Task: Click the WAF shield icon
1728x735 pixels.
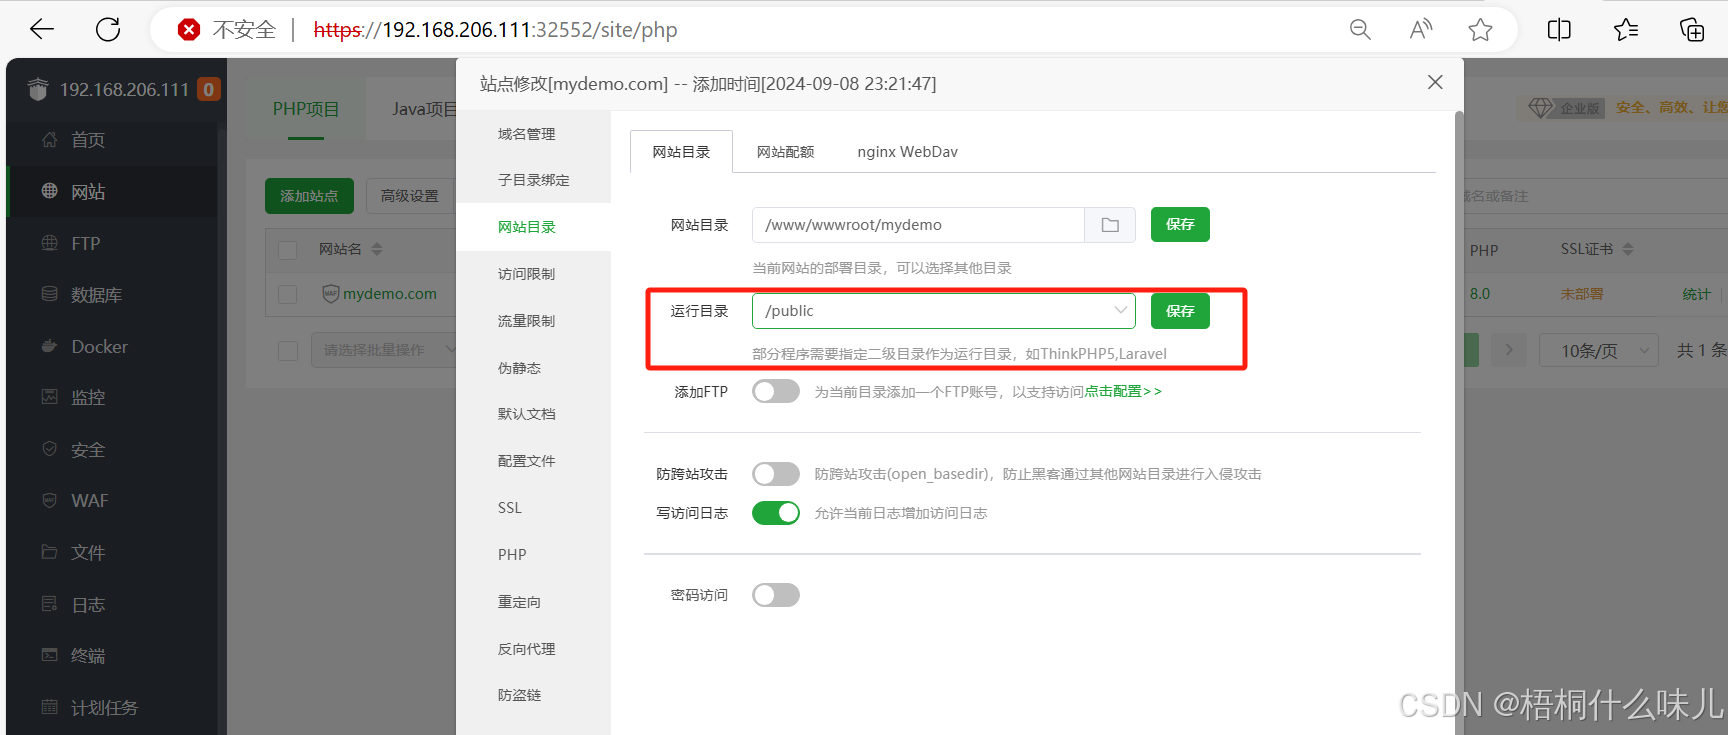Action: coord(49,500)
